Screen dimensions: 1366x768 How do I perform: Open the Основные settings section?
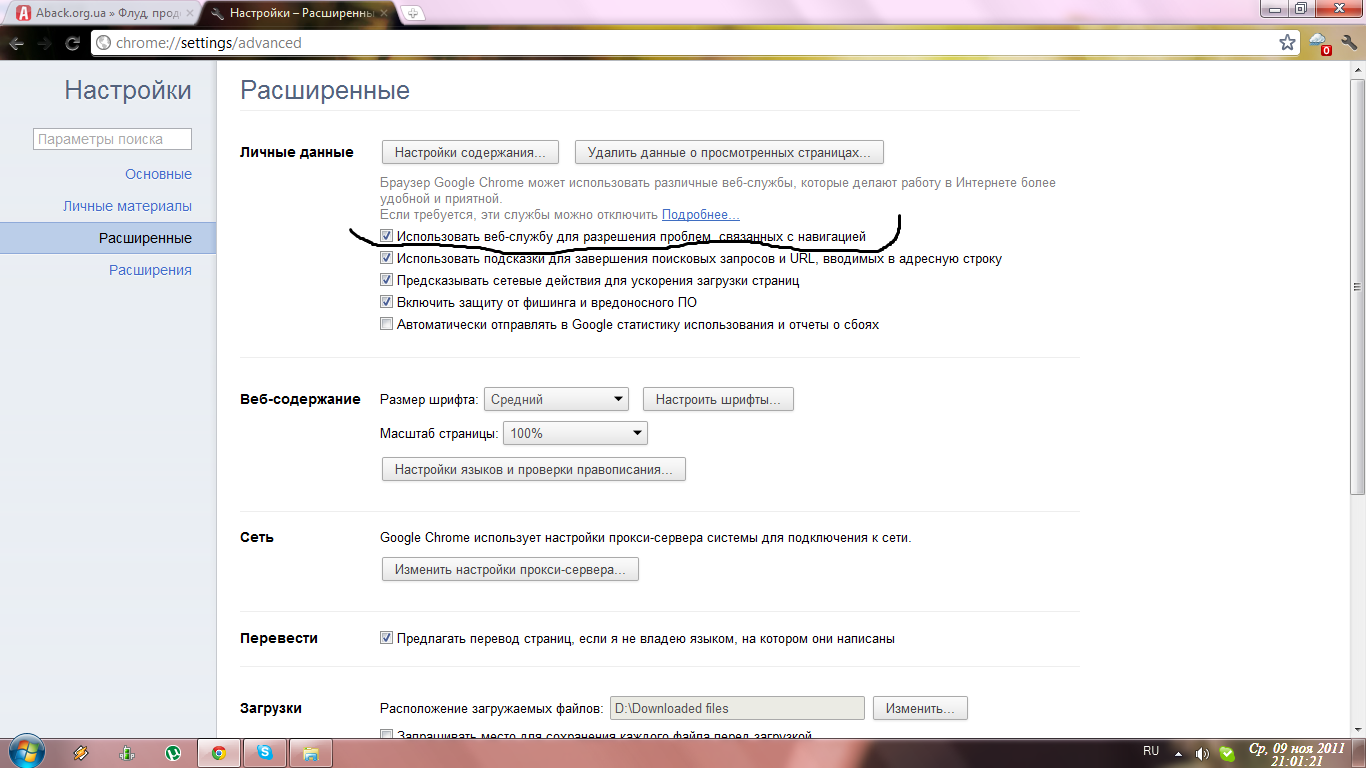coord(158,174)
